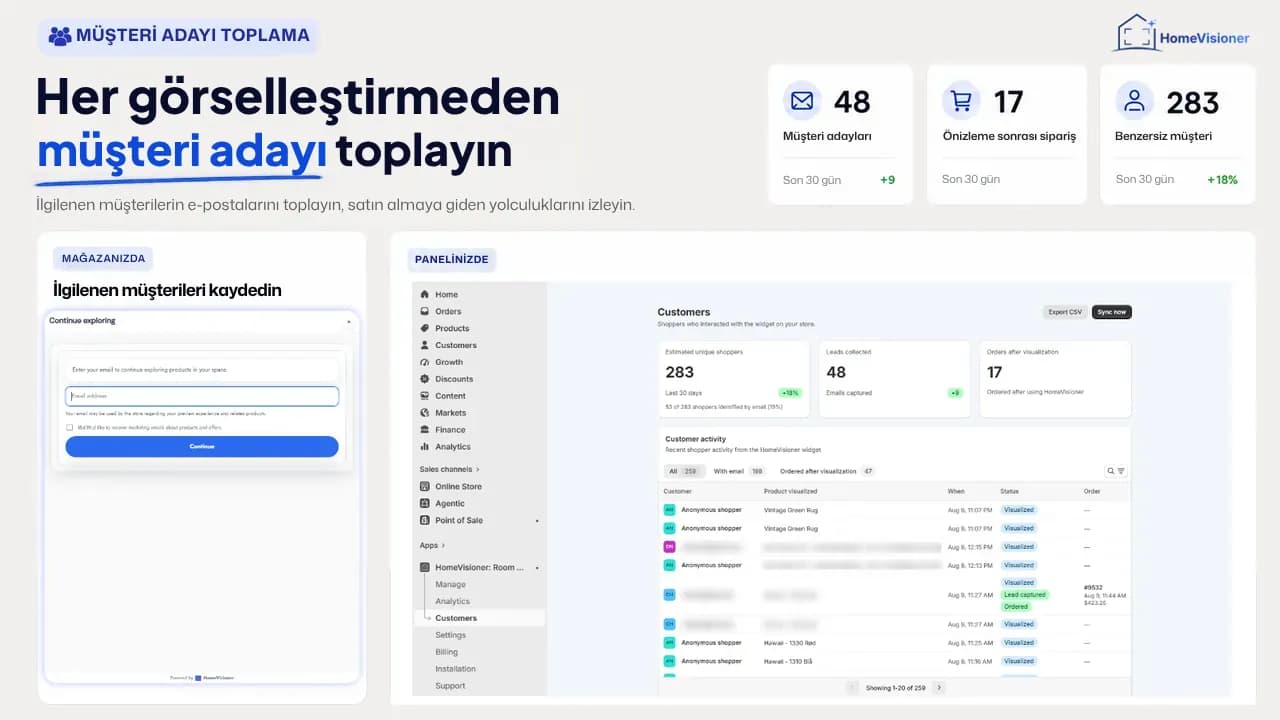
Task: Open Billing under HomeVisioner app
Action: tap(446, 652)
